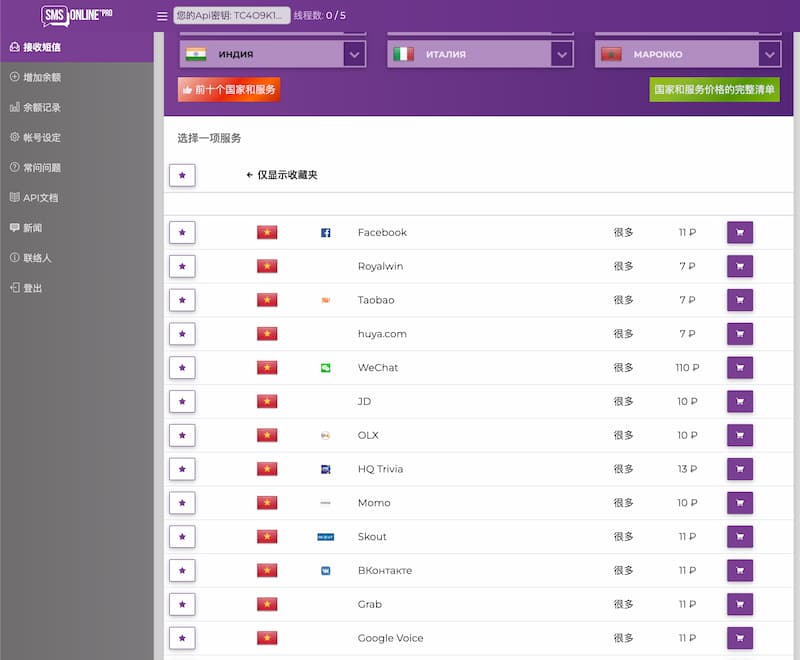Click cart icon in OLX row
The image size is (800, 660).
pyautogui.click(x=739, y=435)
